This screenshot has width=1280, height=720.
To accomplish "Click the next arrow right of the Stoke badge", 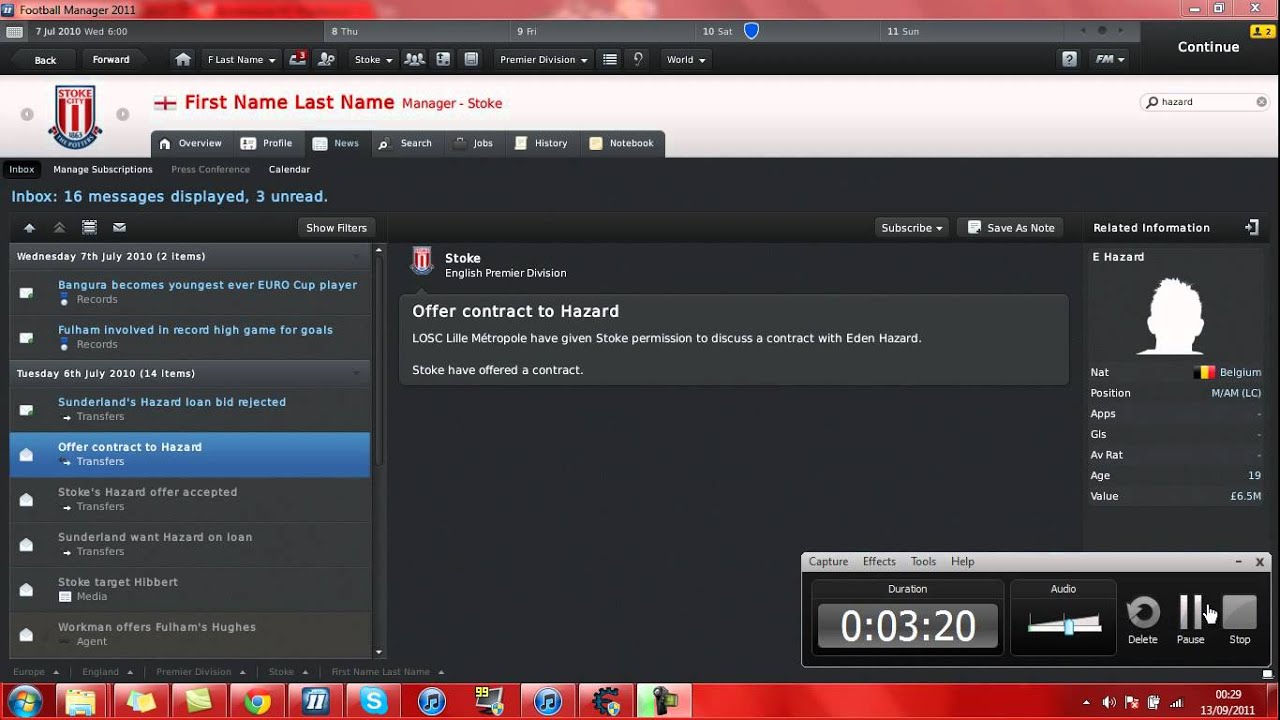I will [123, 114].
